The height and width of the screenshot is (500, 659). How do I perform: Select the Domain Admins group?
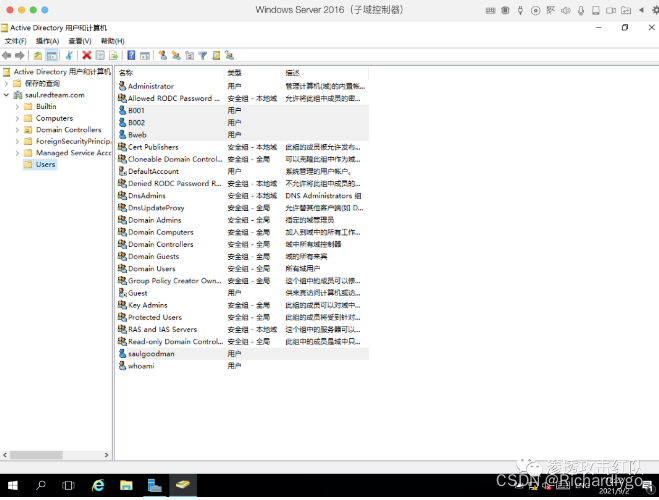coord(243,220)
